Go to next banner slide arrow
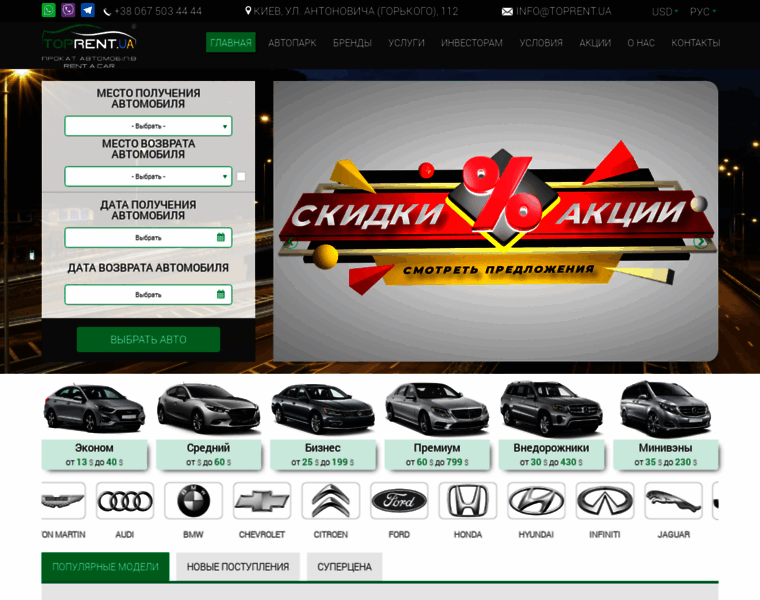760x600 pixels. 700,242
